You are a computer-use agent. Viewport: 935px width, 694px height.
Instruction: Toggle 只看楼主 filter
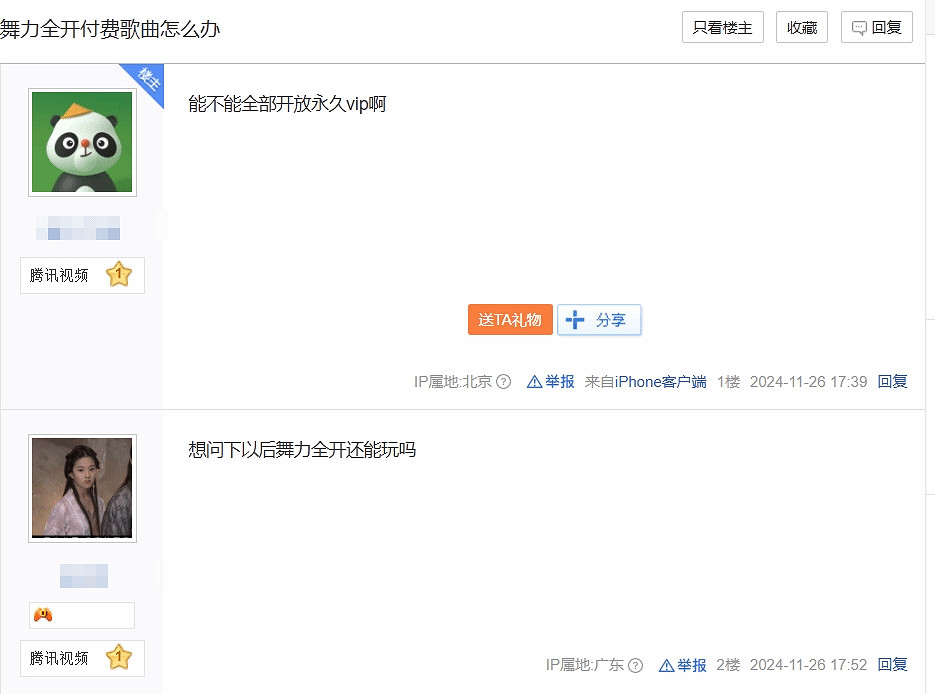click(723, 28)
